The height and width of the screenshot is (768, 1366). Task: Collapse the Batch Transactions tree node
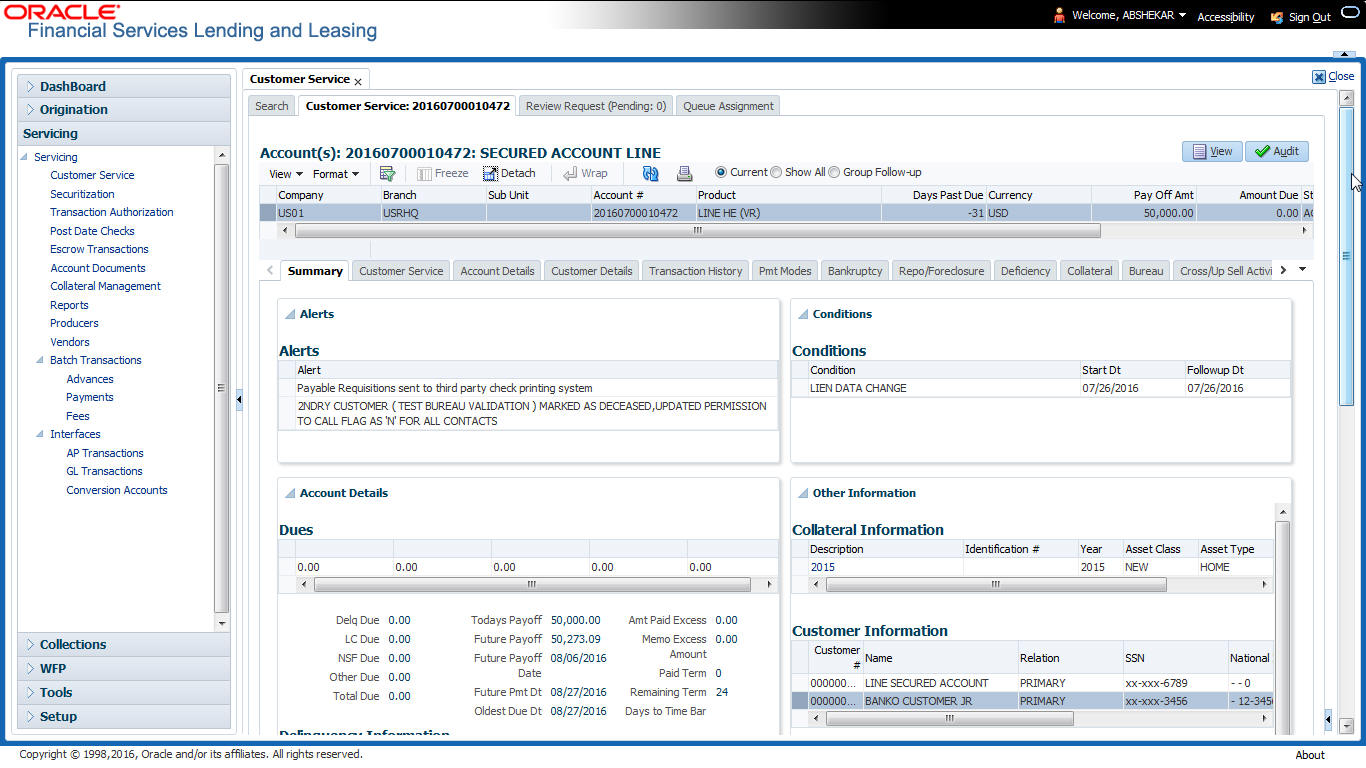(41, 360)
